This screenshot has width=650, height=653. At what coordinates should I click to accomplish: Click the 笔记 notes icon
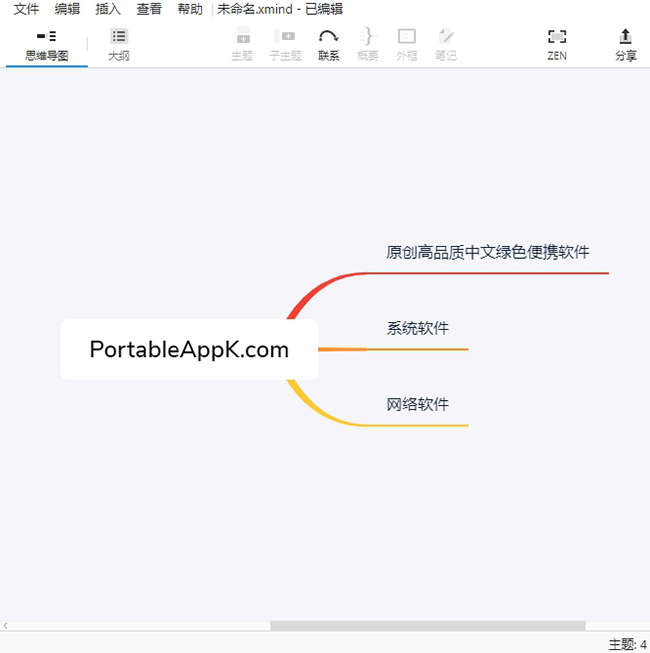coord(446,37)
